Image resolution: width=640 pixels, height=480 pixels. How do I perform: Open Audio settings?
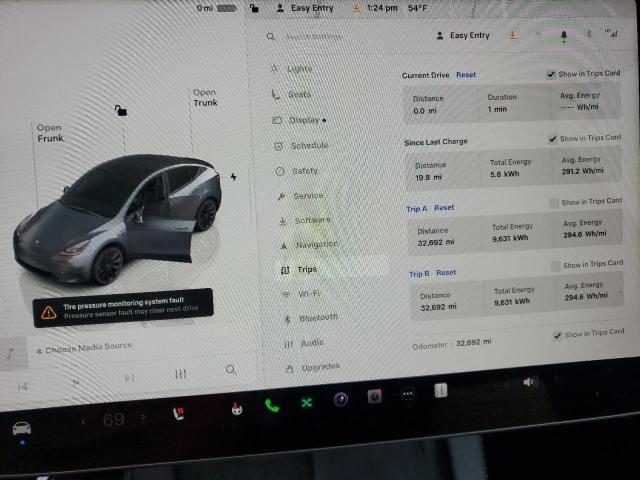[304, 343]
